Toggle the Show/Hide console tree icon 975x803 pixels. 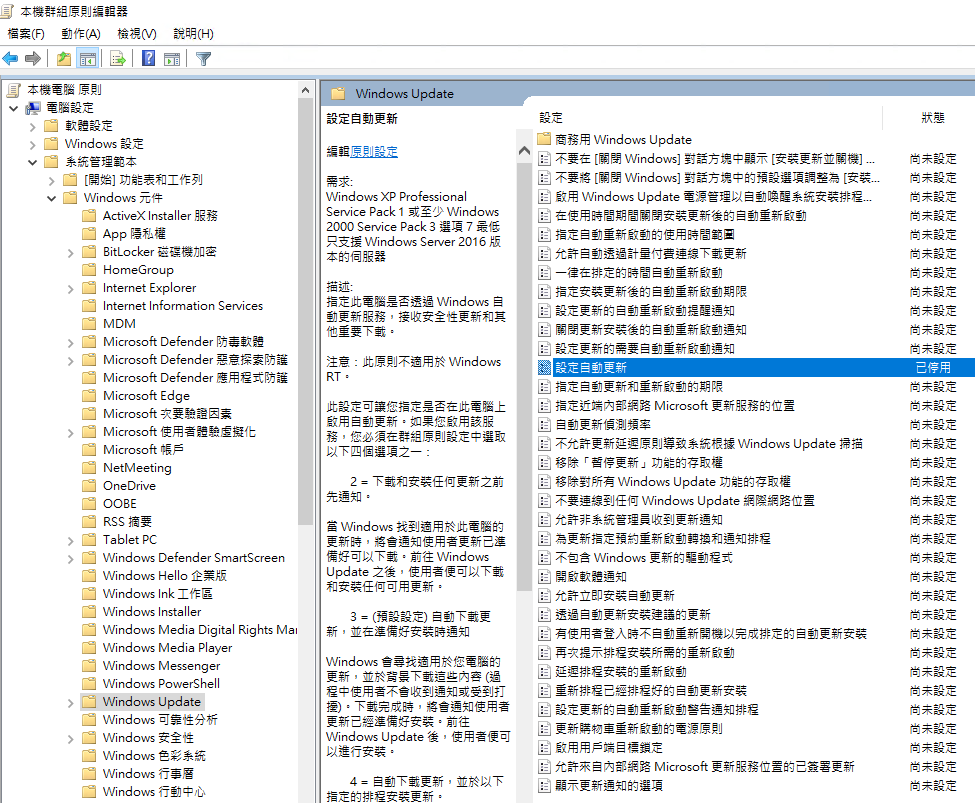pyautogui.click(x=88, y=58)
